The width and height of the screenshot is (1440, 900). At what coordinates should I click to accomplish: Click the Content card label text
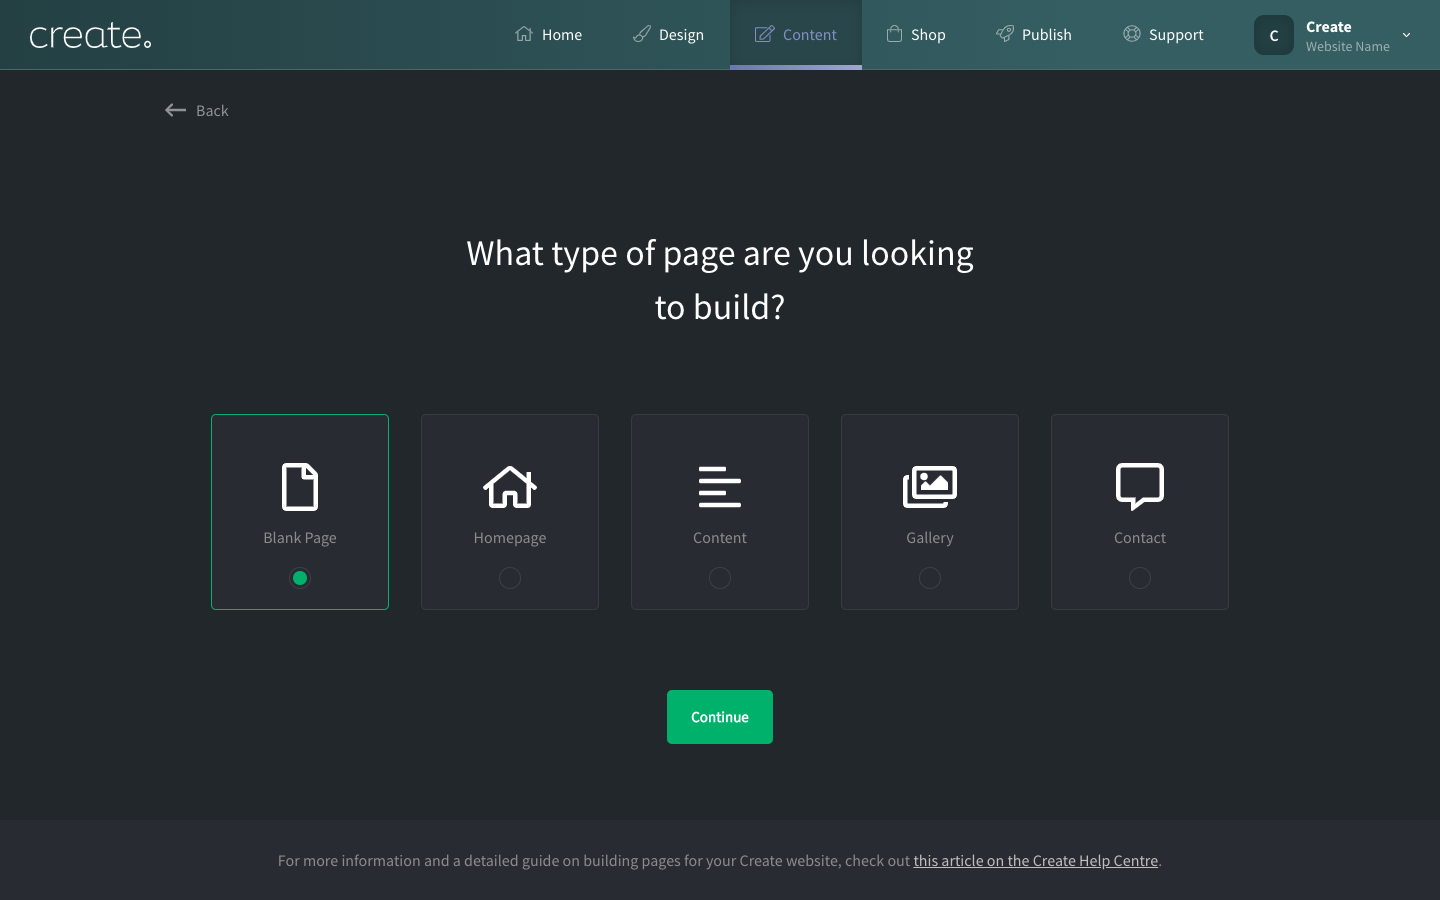(x=720, y=538)
